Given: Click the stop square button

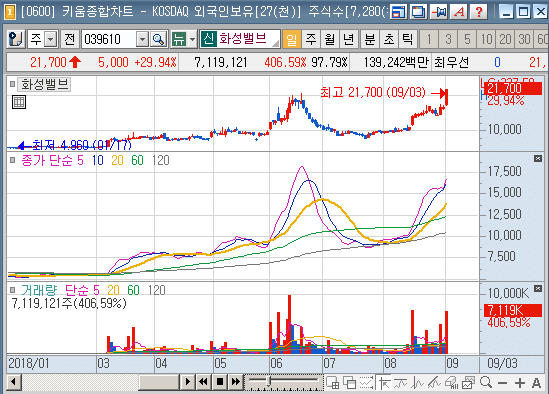Looking at the screenshot, I should click(x=220, y=381).
